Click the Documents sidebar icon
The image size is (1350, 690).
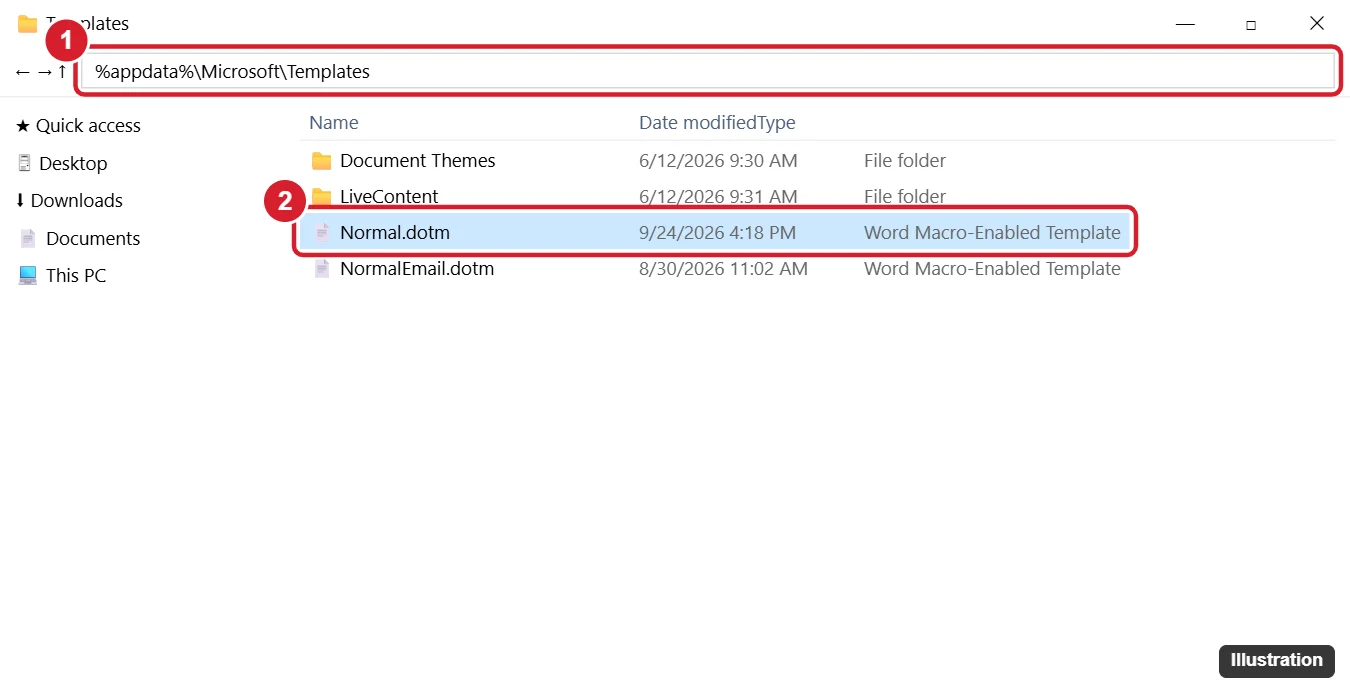(28, 238)
